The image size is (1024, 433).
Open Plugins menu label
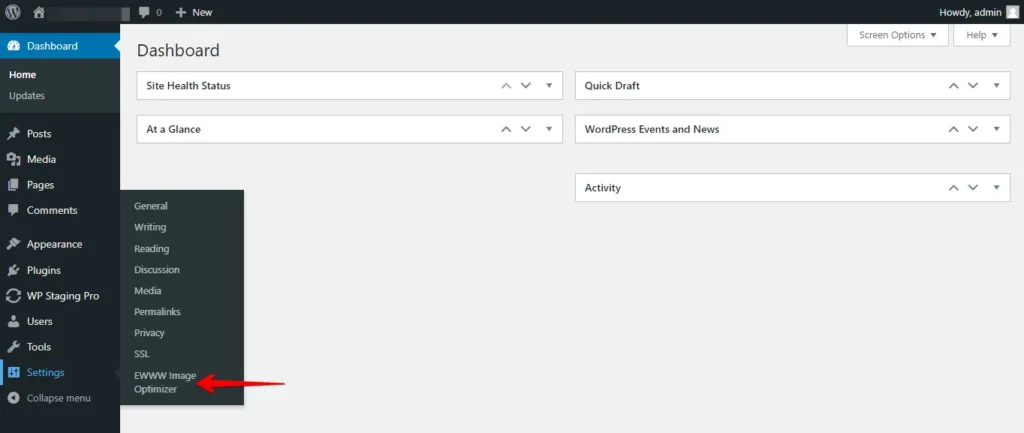44,270
